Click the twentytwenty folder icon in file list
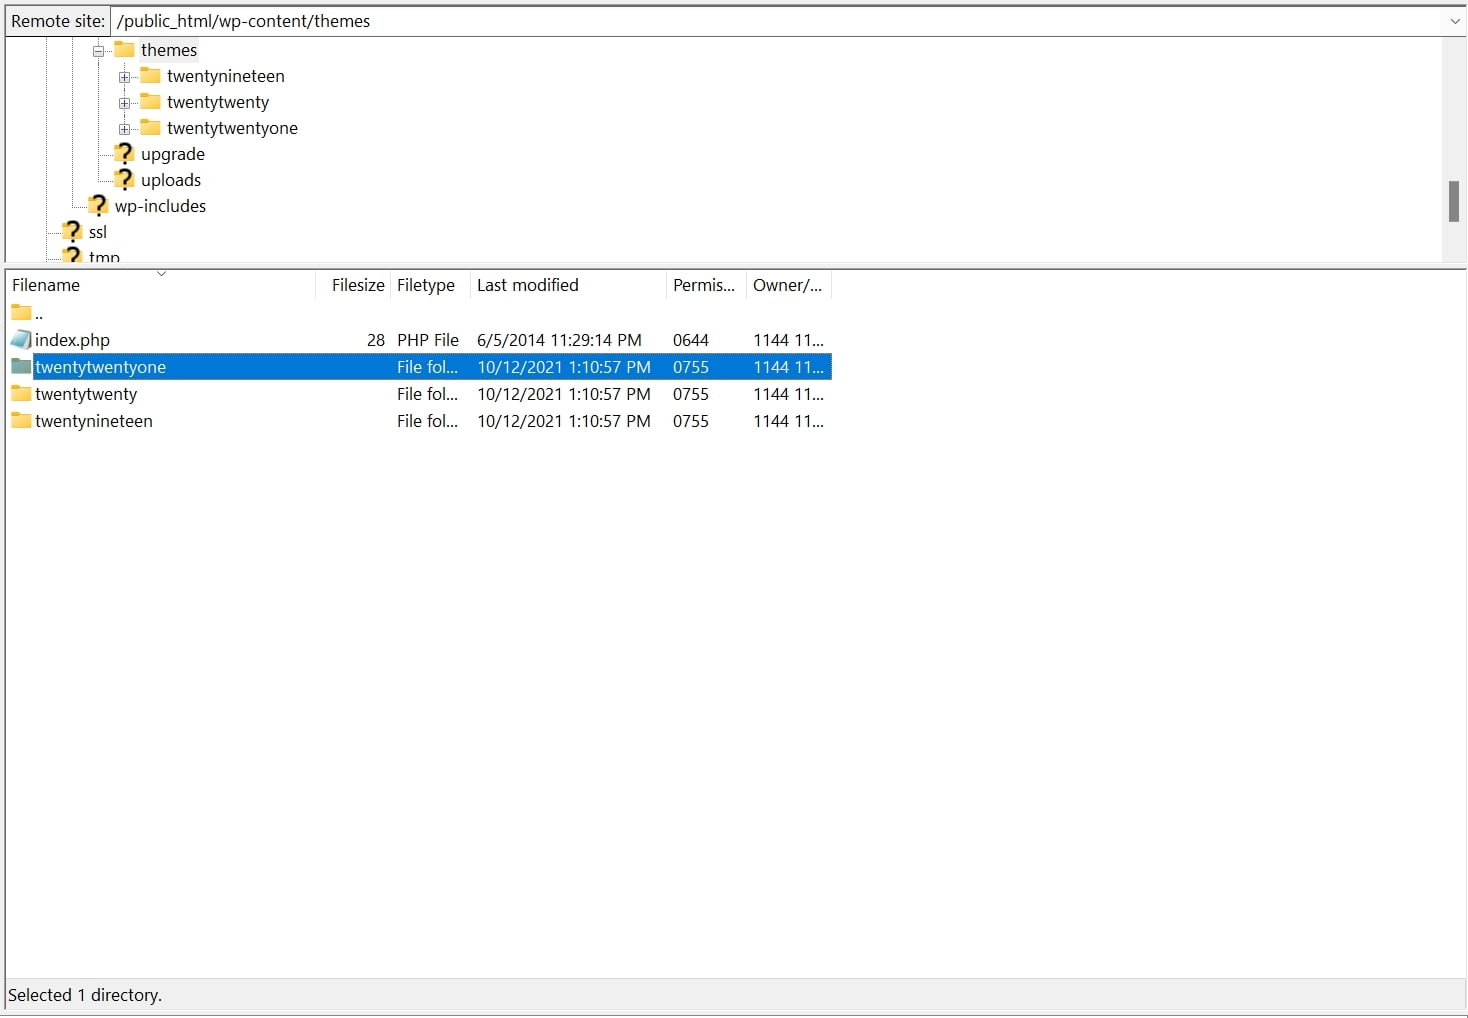This screenshot has height=1018, width=1468. [x=21, y=394]
